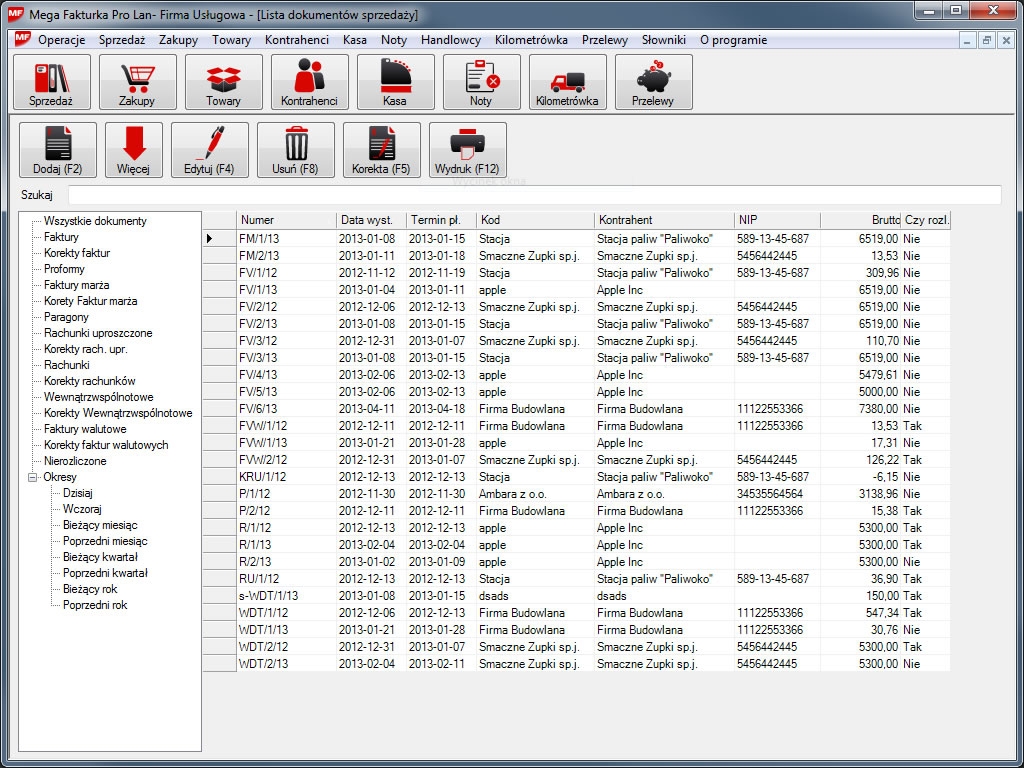The image size is (1024, 768).
Task: Open the Zakupy shopping cart icon
Action: [x=138, y=82]
